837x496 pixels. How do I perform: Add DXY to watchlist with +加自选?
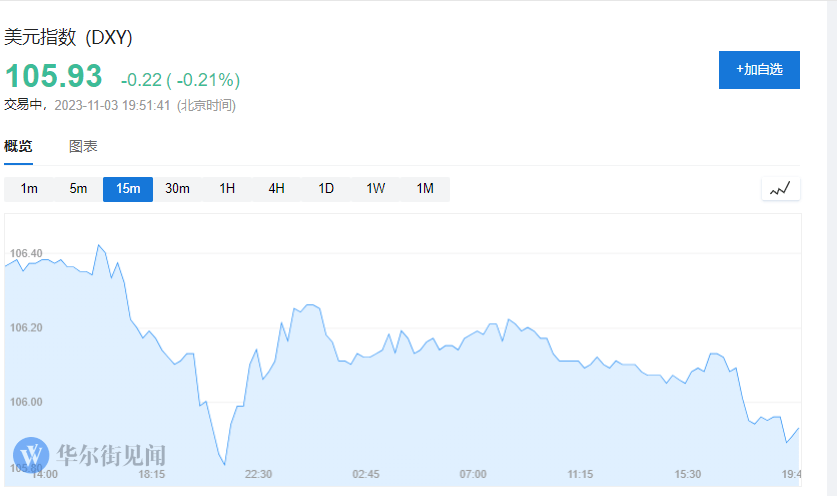click(x=759, y=70)
